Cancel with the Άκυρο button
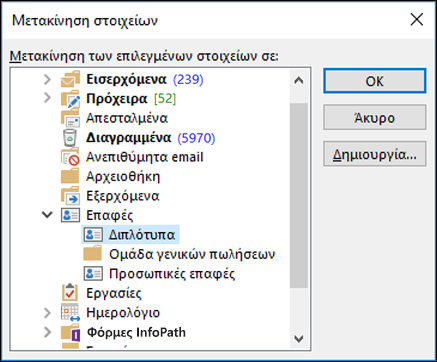 [375, 117]
